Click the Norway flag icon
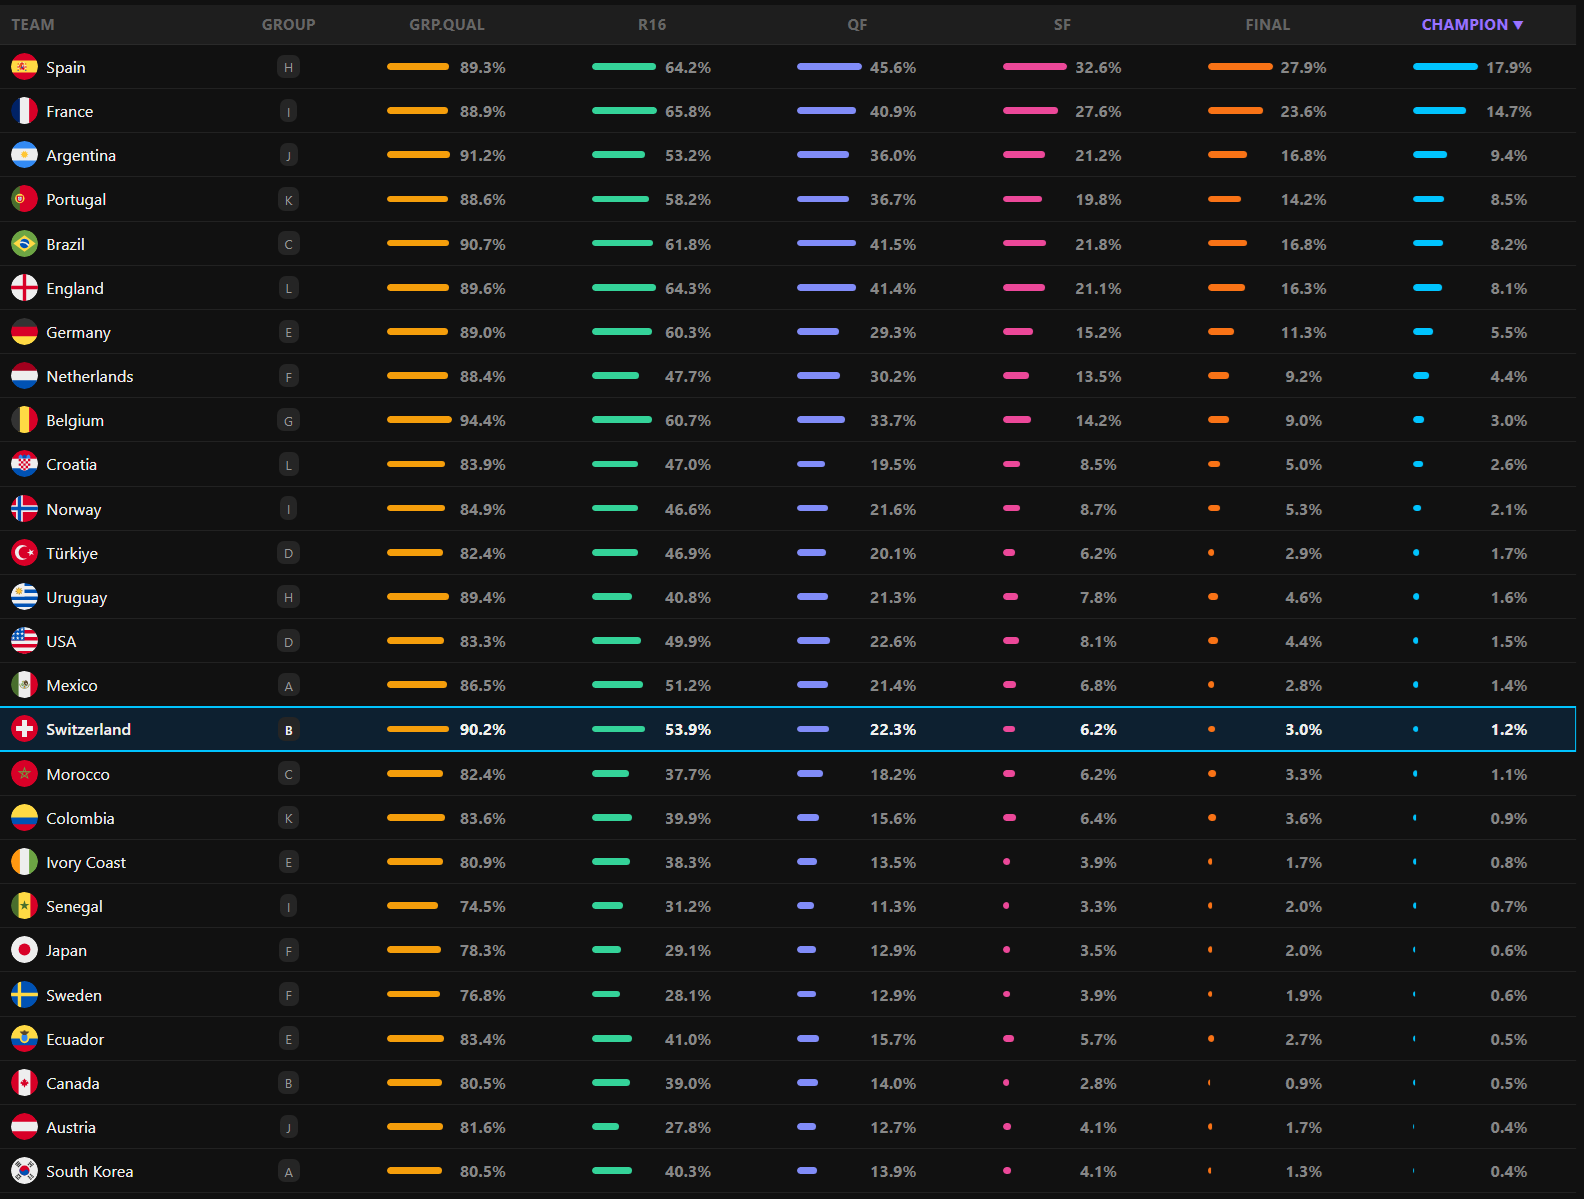This screenshot has width=1584, height=1199. pyautogui.click(x=24, y=509)
